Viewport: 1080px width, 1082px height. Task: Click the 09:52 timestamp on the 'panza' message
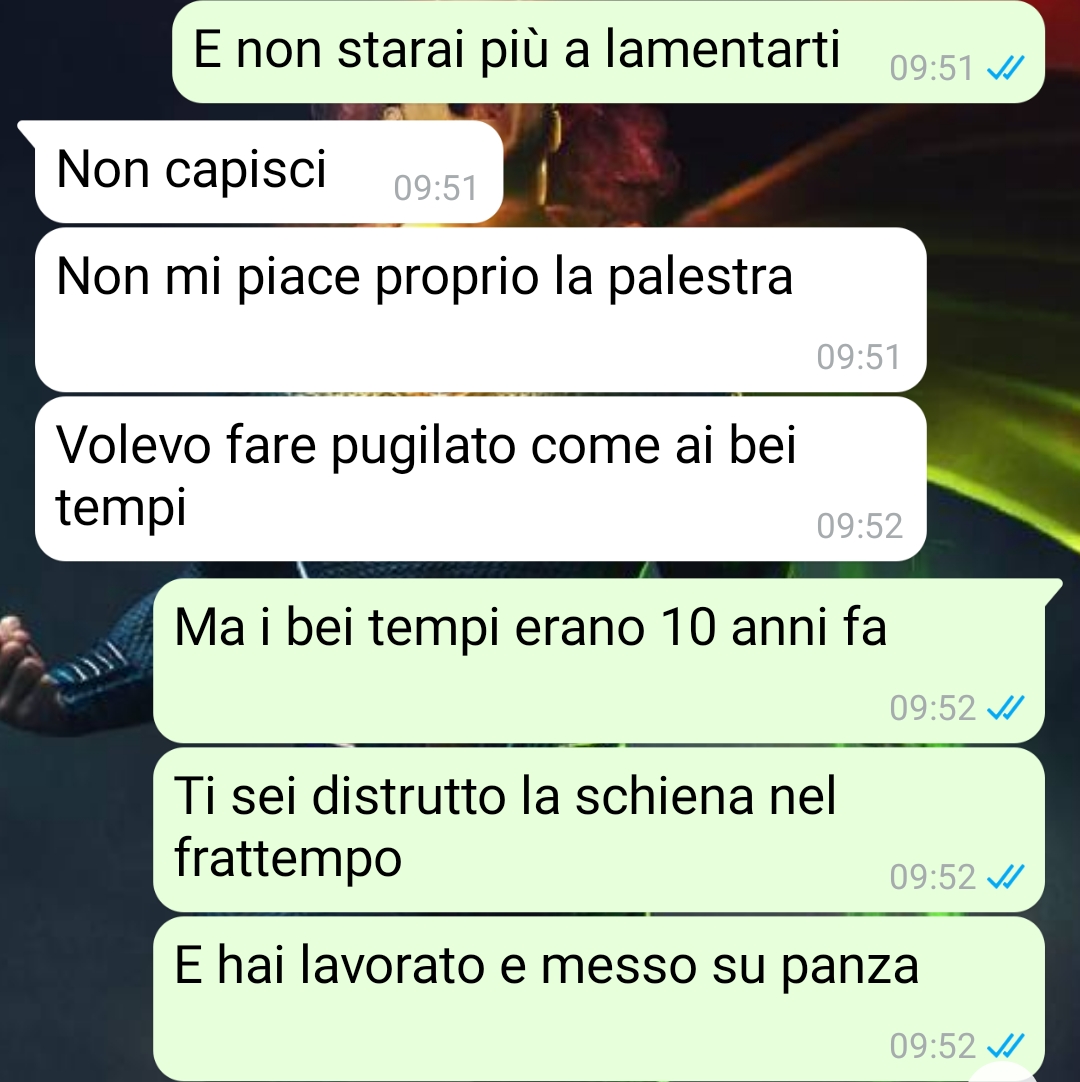(932, 1046)
